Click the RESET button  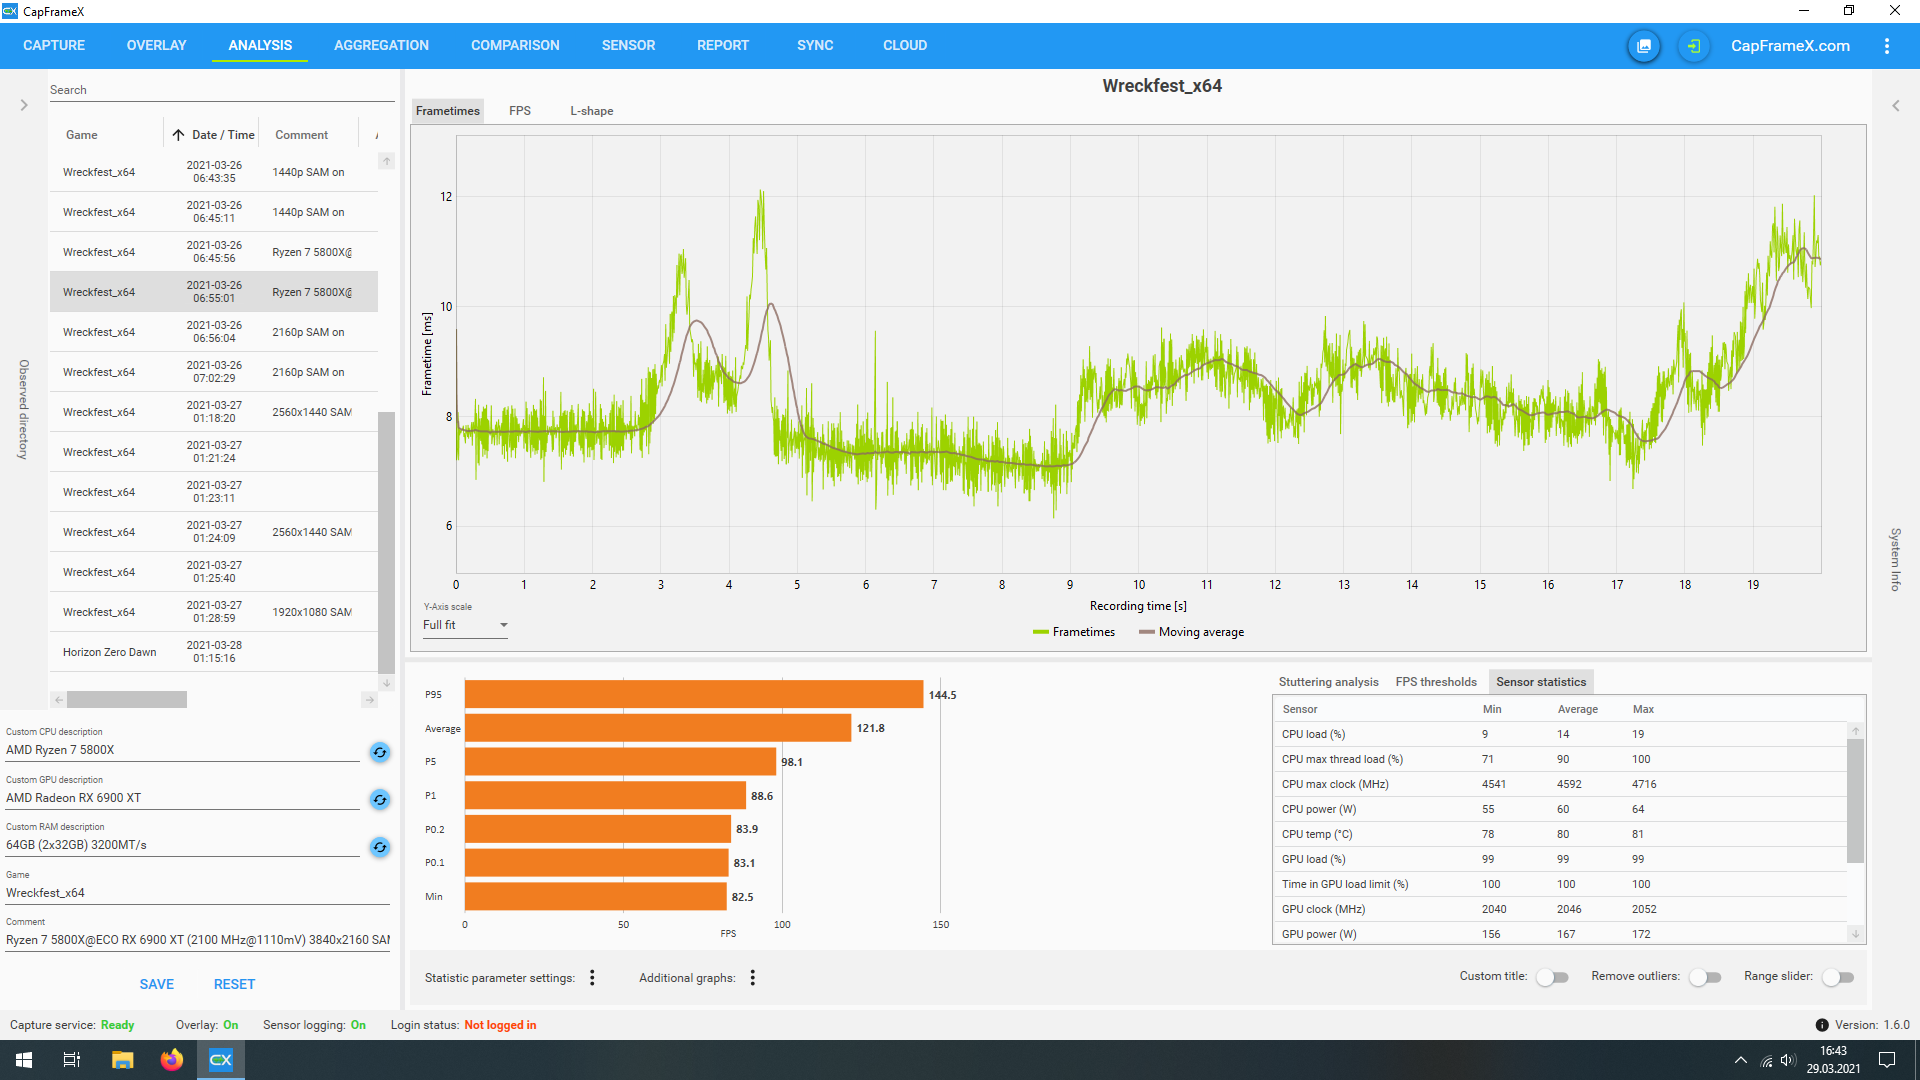(x=234, y=984)
